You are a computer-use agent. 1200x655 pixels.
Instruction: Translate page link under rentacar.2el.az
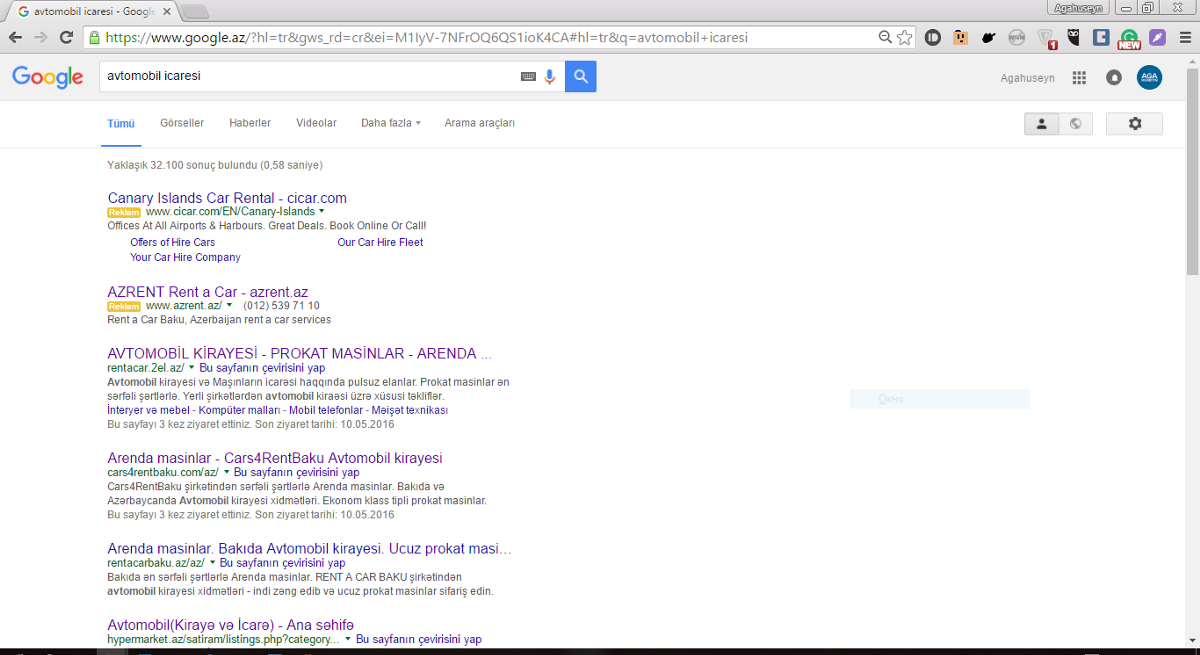(x=262, y=368)
